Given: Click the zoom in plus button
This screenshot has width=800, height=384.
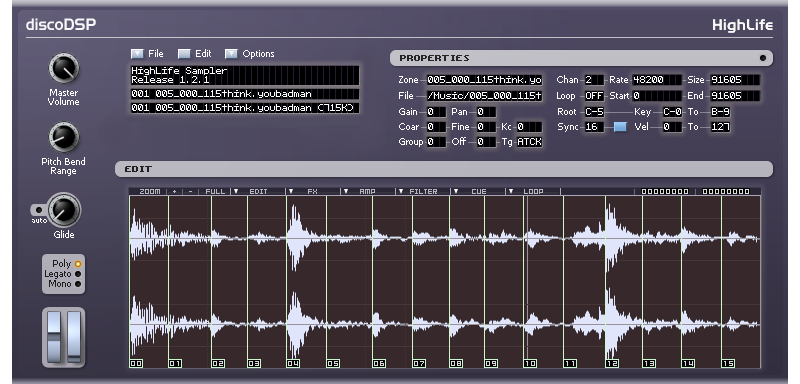Looking at the screenshot, I should click(174, 192).
